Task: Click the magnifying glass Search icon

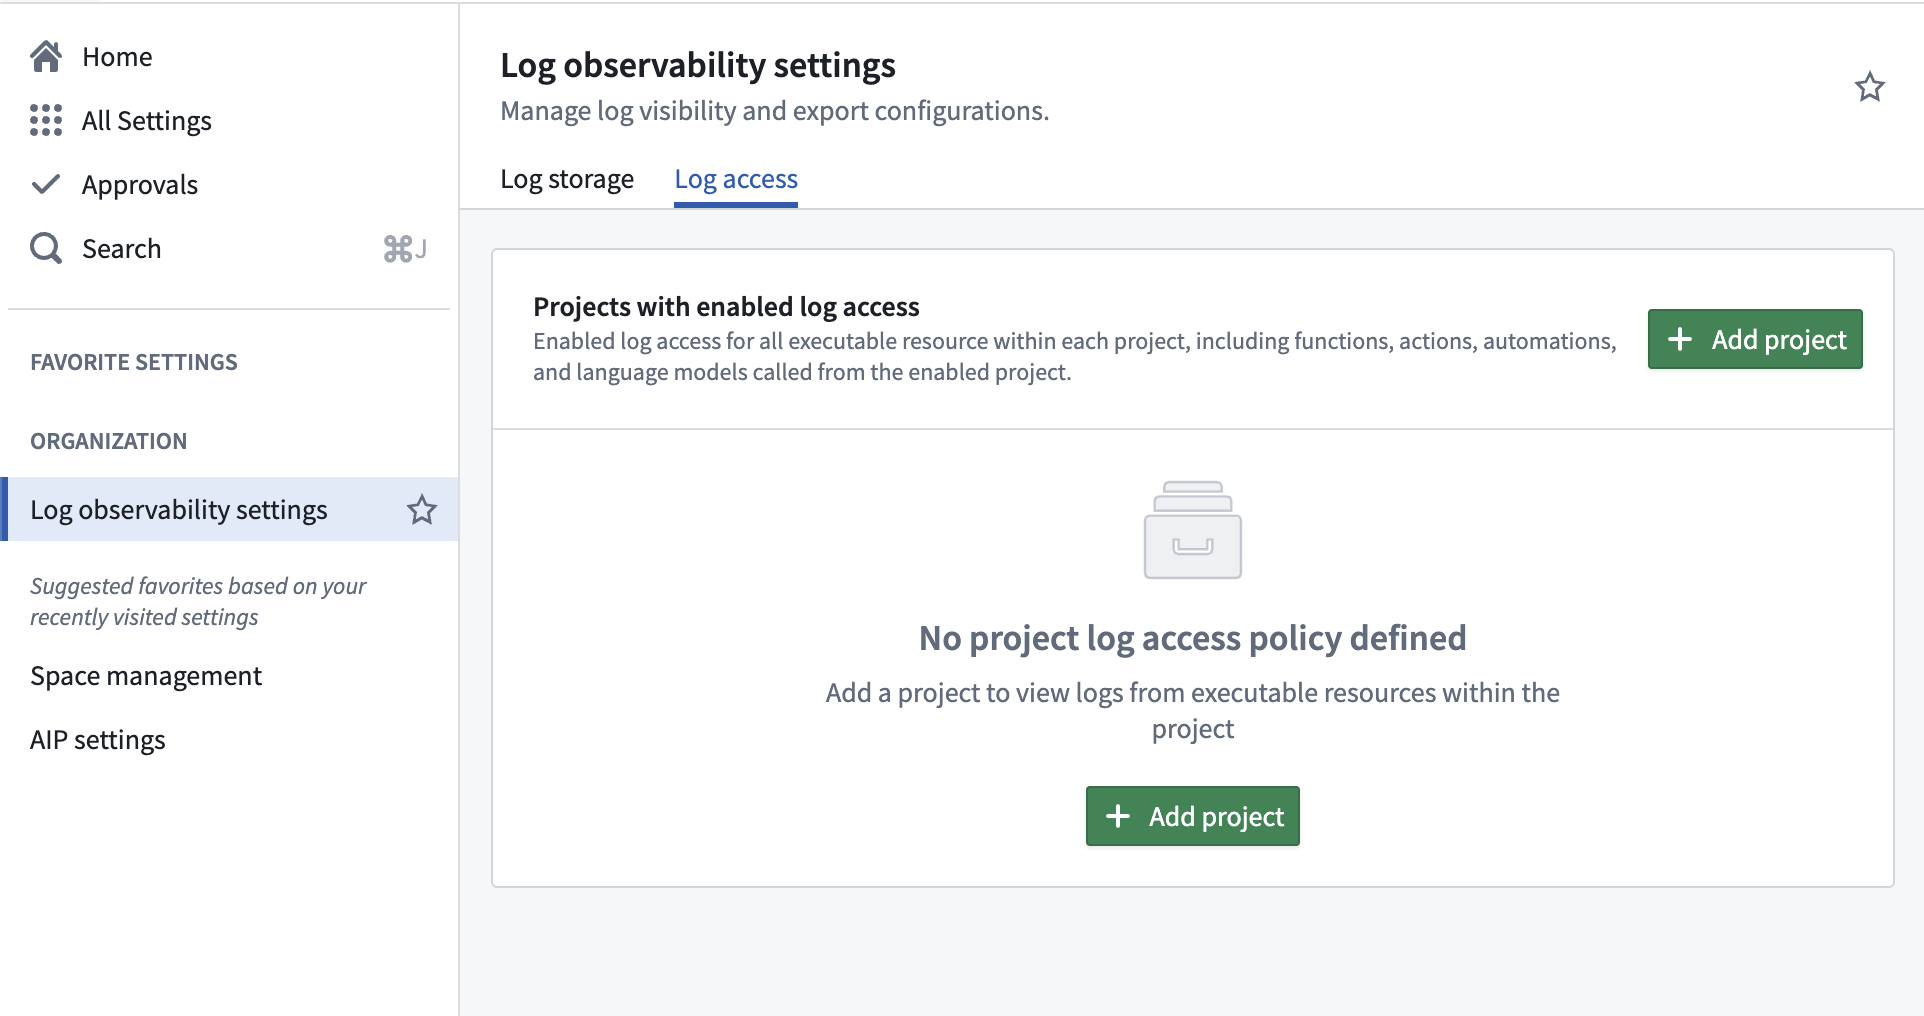Action: pos(45,248)
